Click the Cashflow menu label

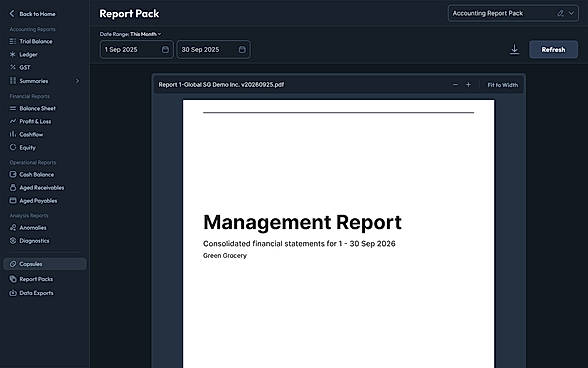coord(31,134)
